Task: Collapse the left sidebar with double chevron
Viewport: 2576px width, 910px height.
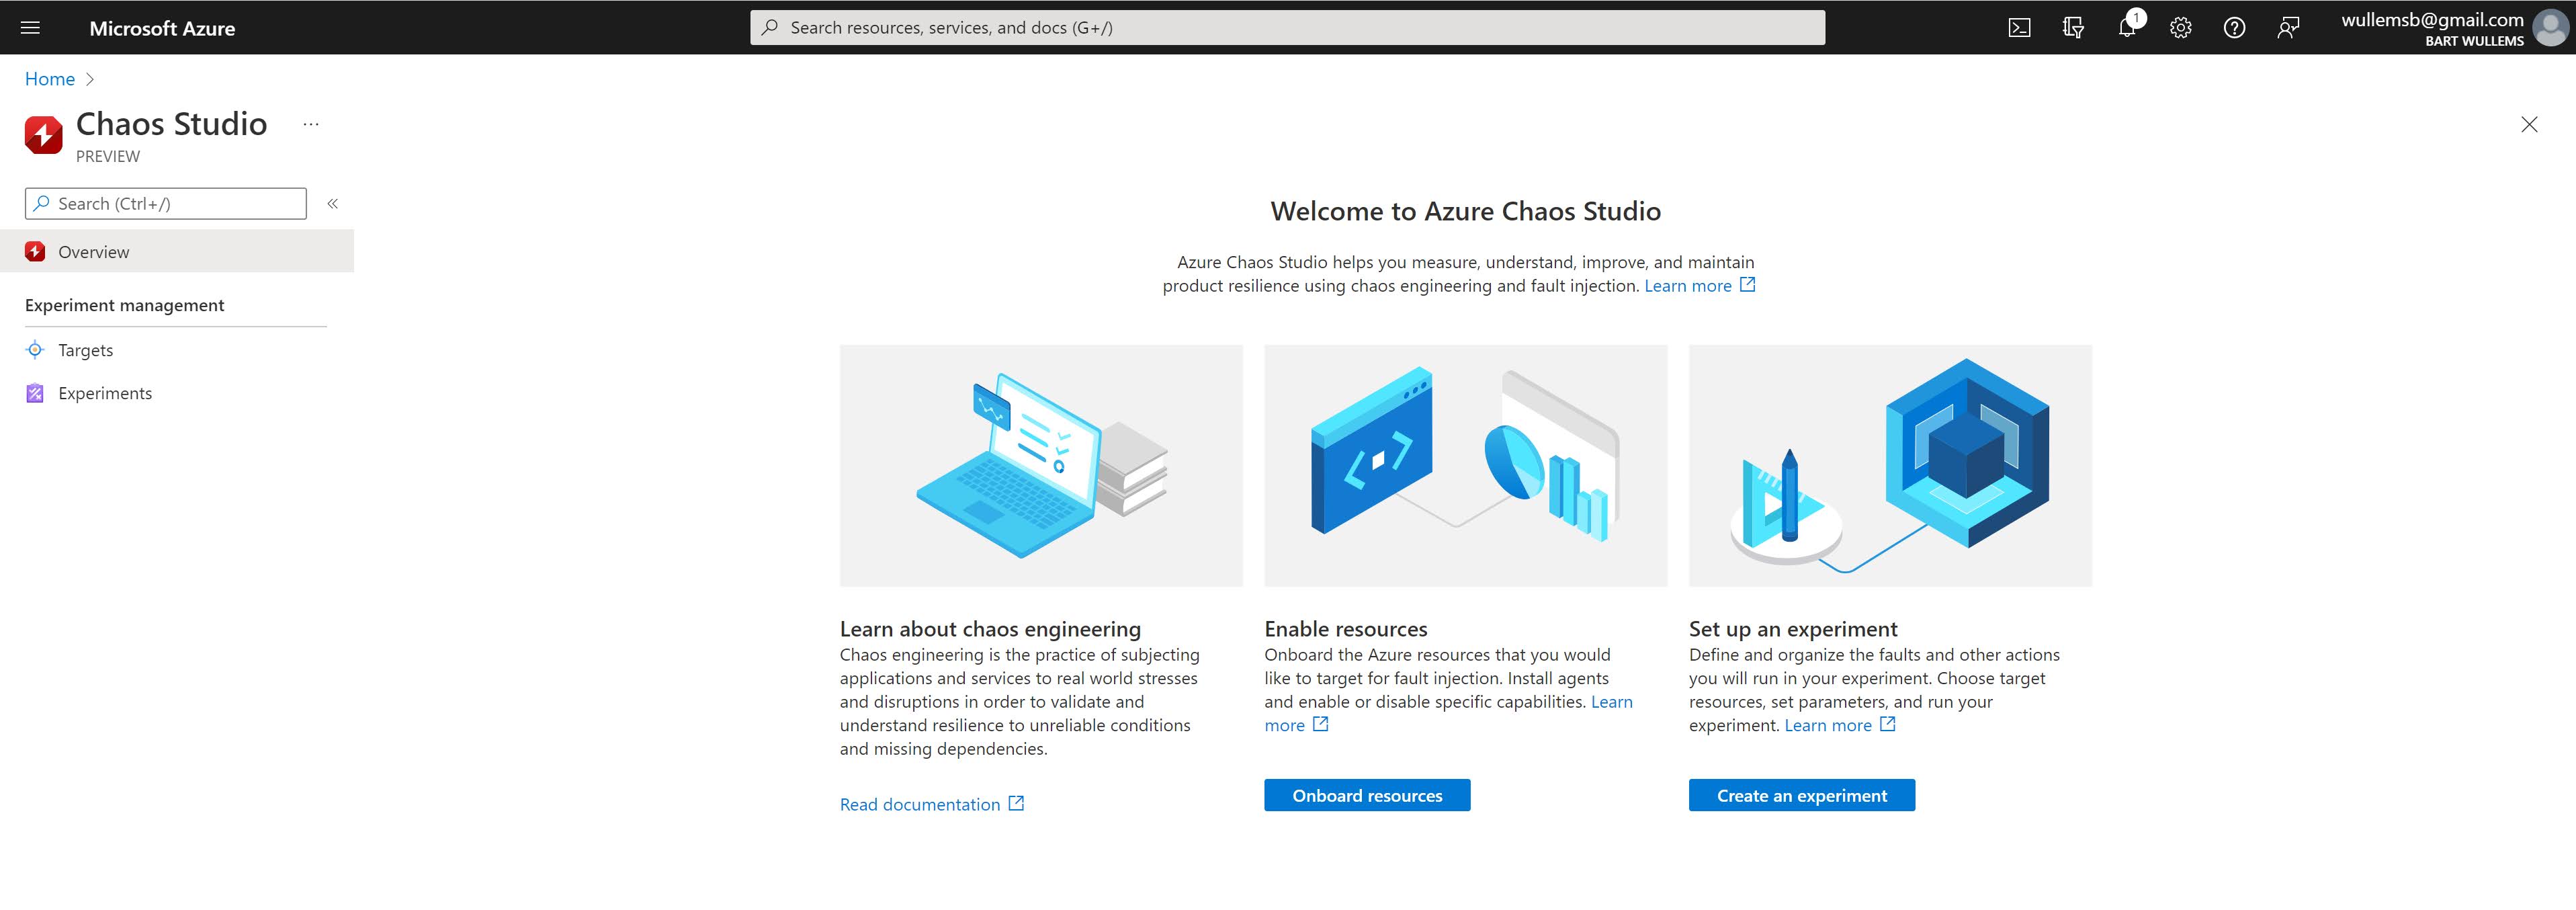Action: click(333, 204)
